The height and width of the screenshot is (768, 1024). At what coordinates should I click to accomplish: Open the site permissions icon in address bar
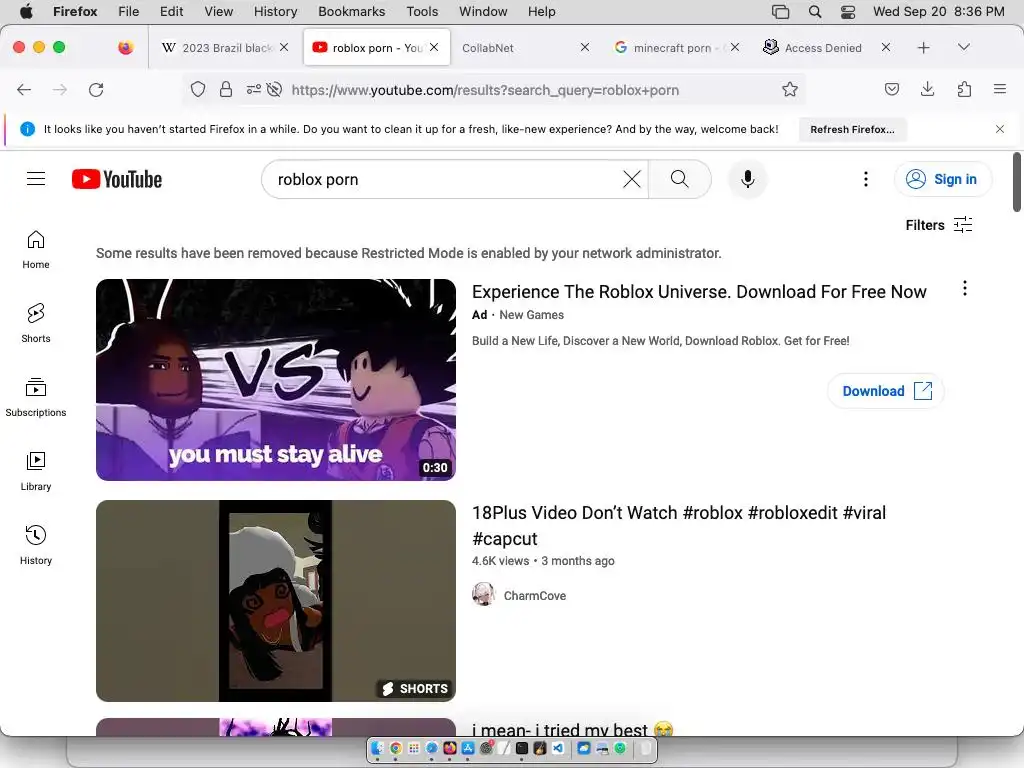[x=253, y=89]
